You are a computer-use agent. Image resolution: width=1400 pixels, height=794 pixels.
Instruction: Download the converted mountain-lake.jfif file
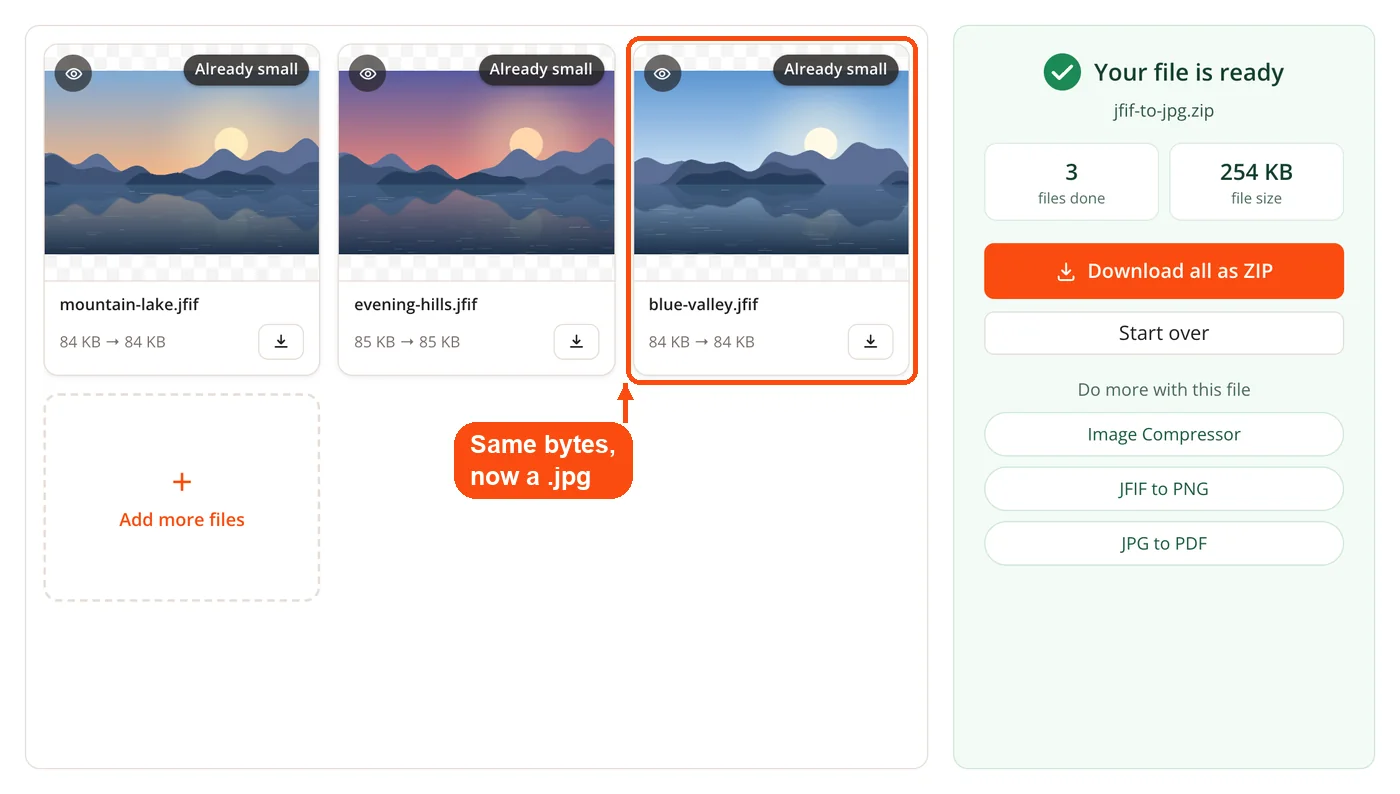tap(281, 342)
